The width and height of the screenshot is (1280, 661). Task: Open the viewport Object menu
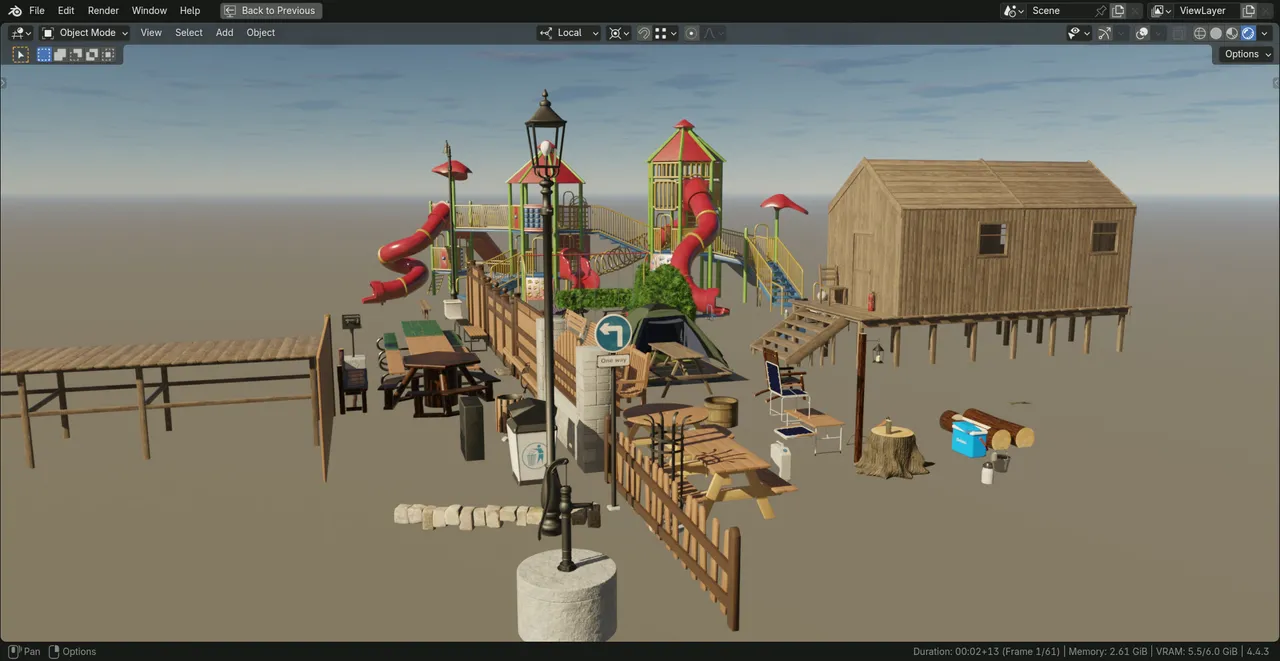point(261,33)
